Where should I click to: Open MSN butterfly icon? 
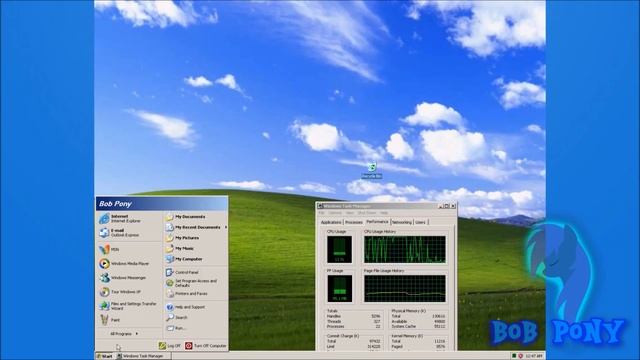[104, 249]
